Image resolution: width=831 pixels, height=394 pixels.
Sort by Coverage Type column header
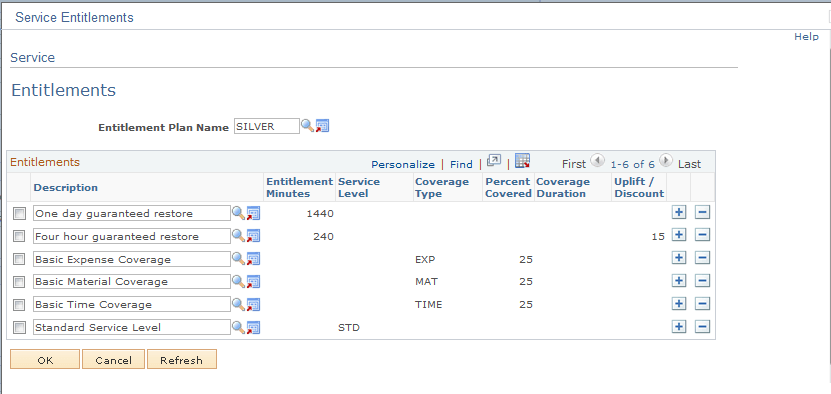coord(442,187)
